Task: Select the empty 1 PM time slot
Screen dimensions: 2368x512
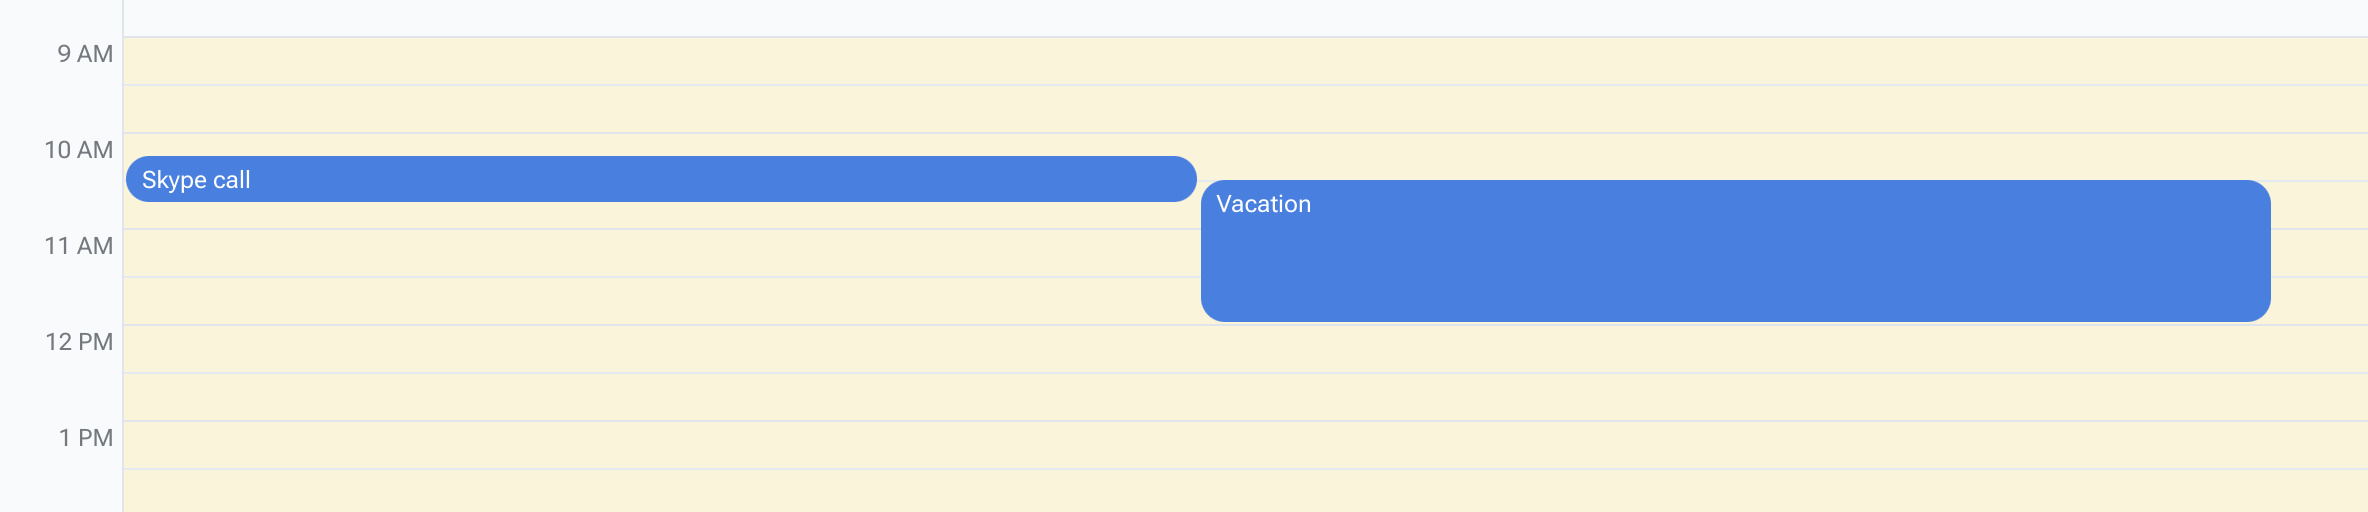Action: [1245, 445]
